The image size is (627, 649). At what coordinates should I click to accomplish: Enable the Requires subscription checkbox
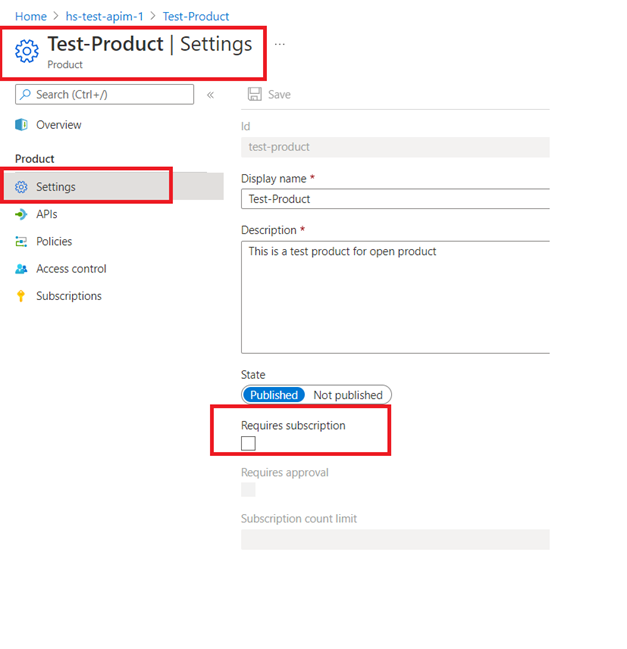point(248,443)
